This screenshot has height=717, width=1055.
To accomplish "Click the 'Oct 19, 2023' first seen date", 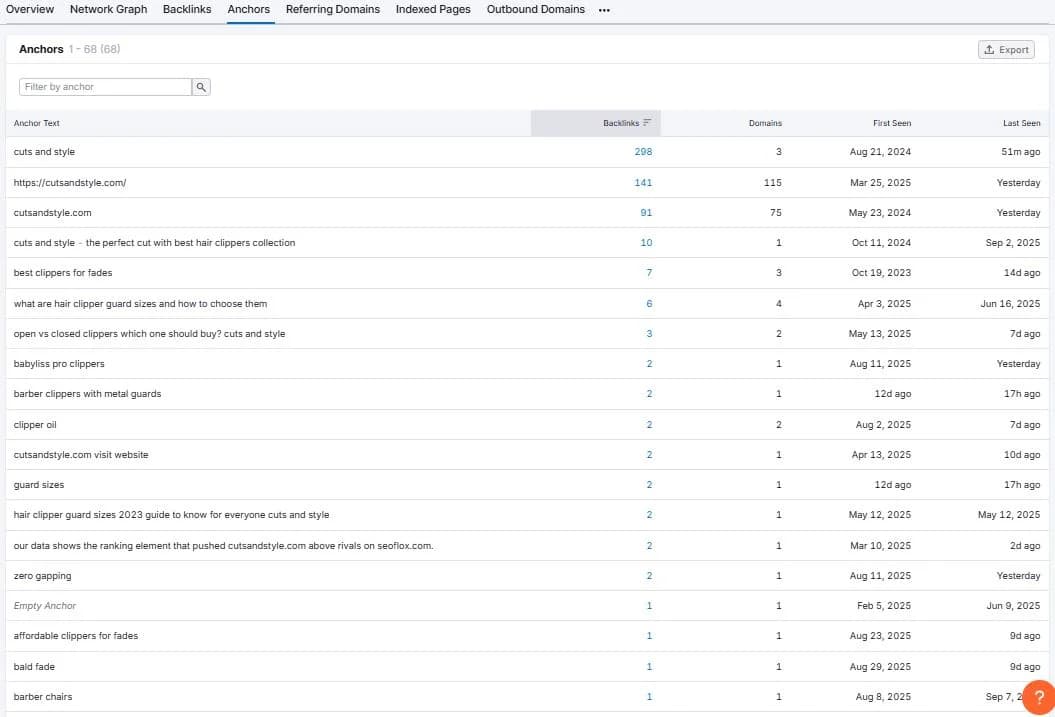I will pyautogui.click(x=881, y=273).
